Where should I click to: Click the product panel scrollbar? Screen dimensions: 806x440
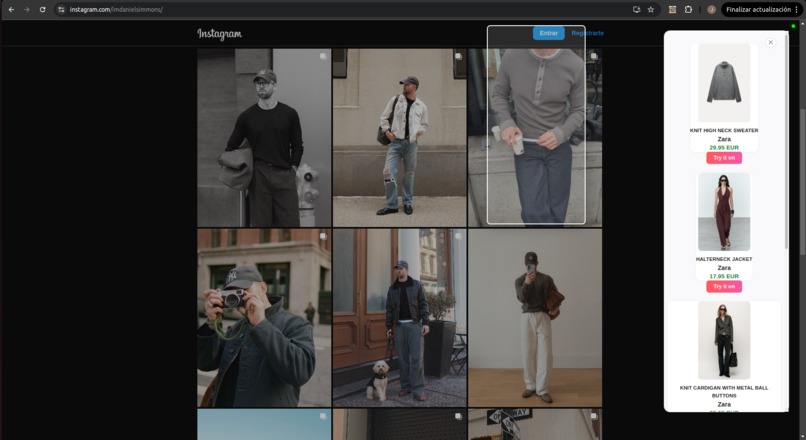pos(786,141)
